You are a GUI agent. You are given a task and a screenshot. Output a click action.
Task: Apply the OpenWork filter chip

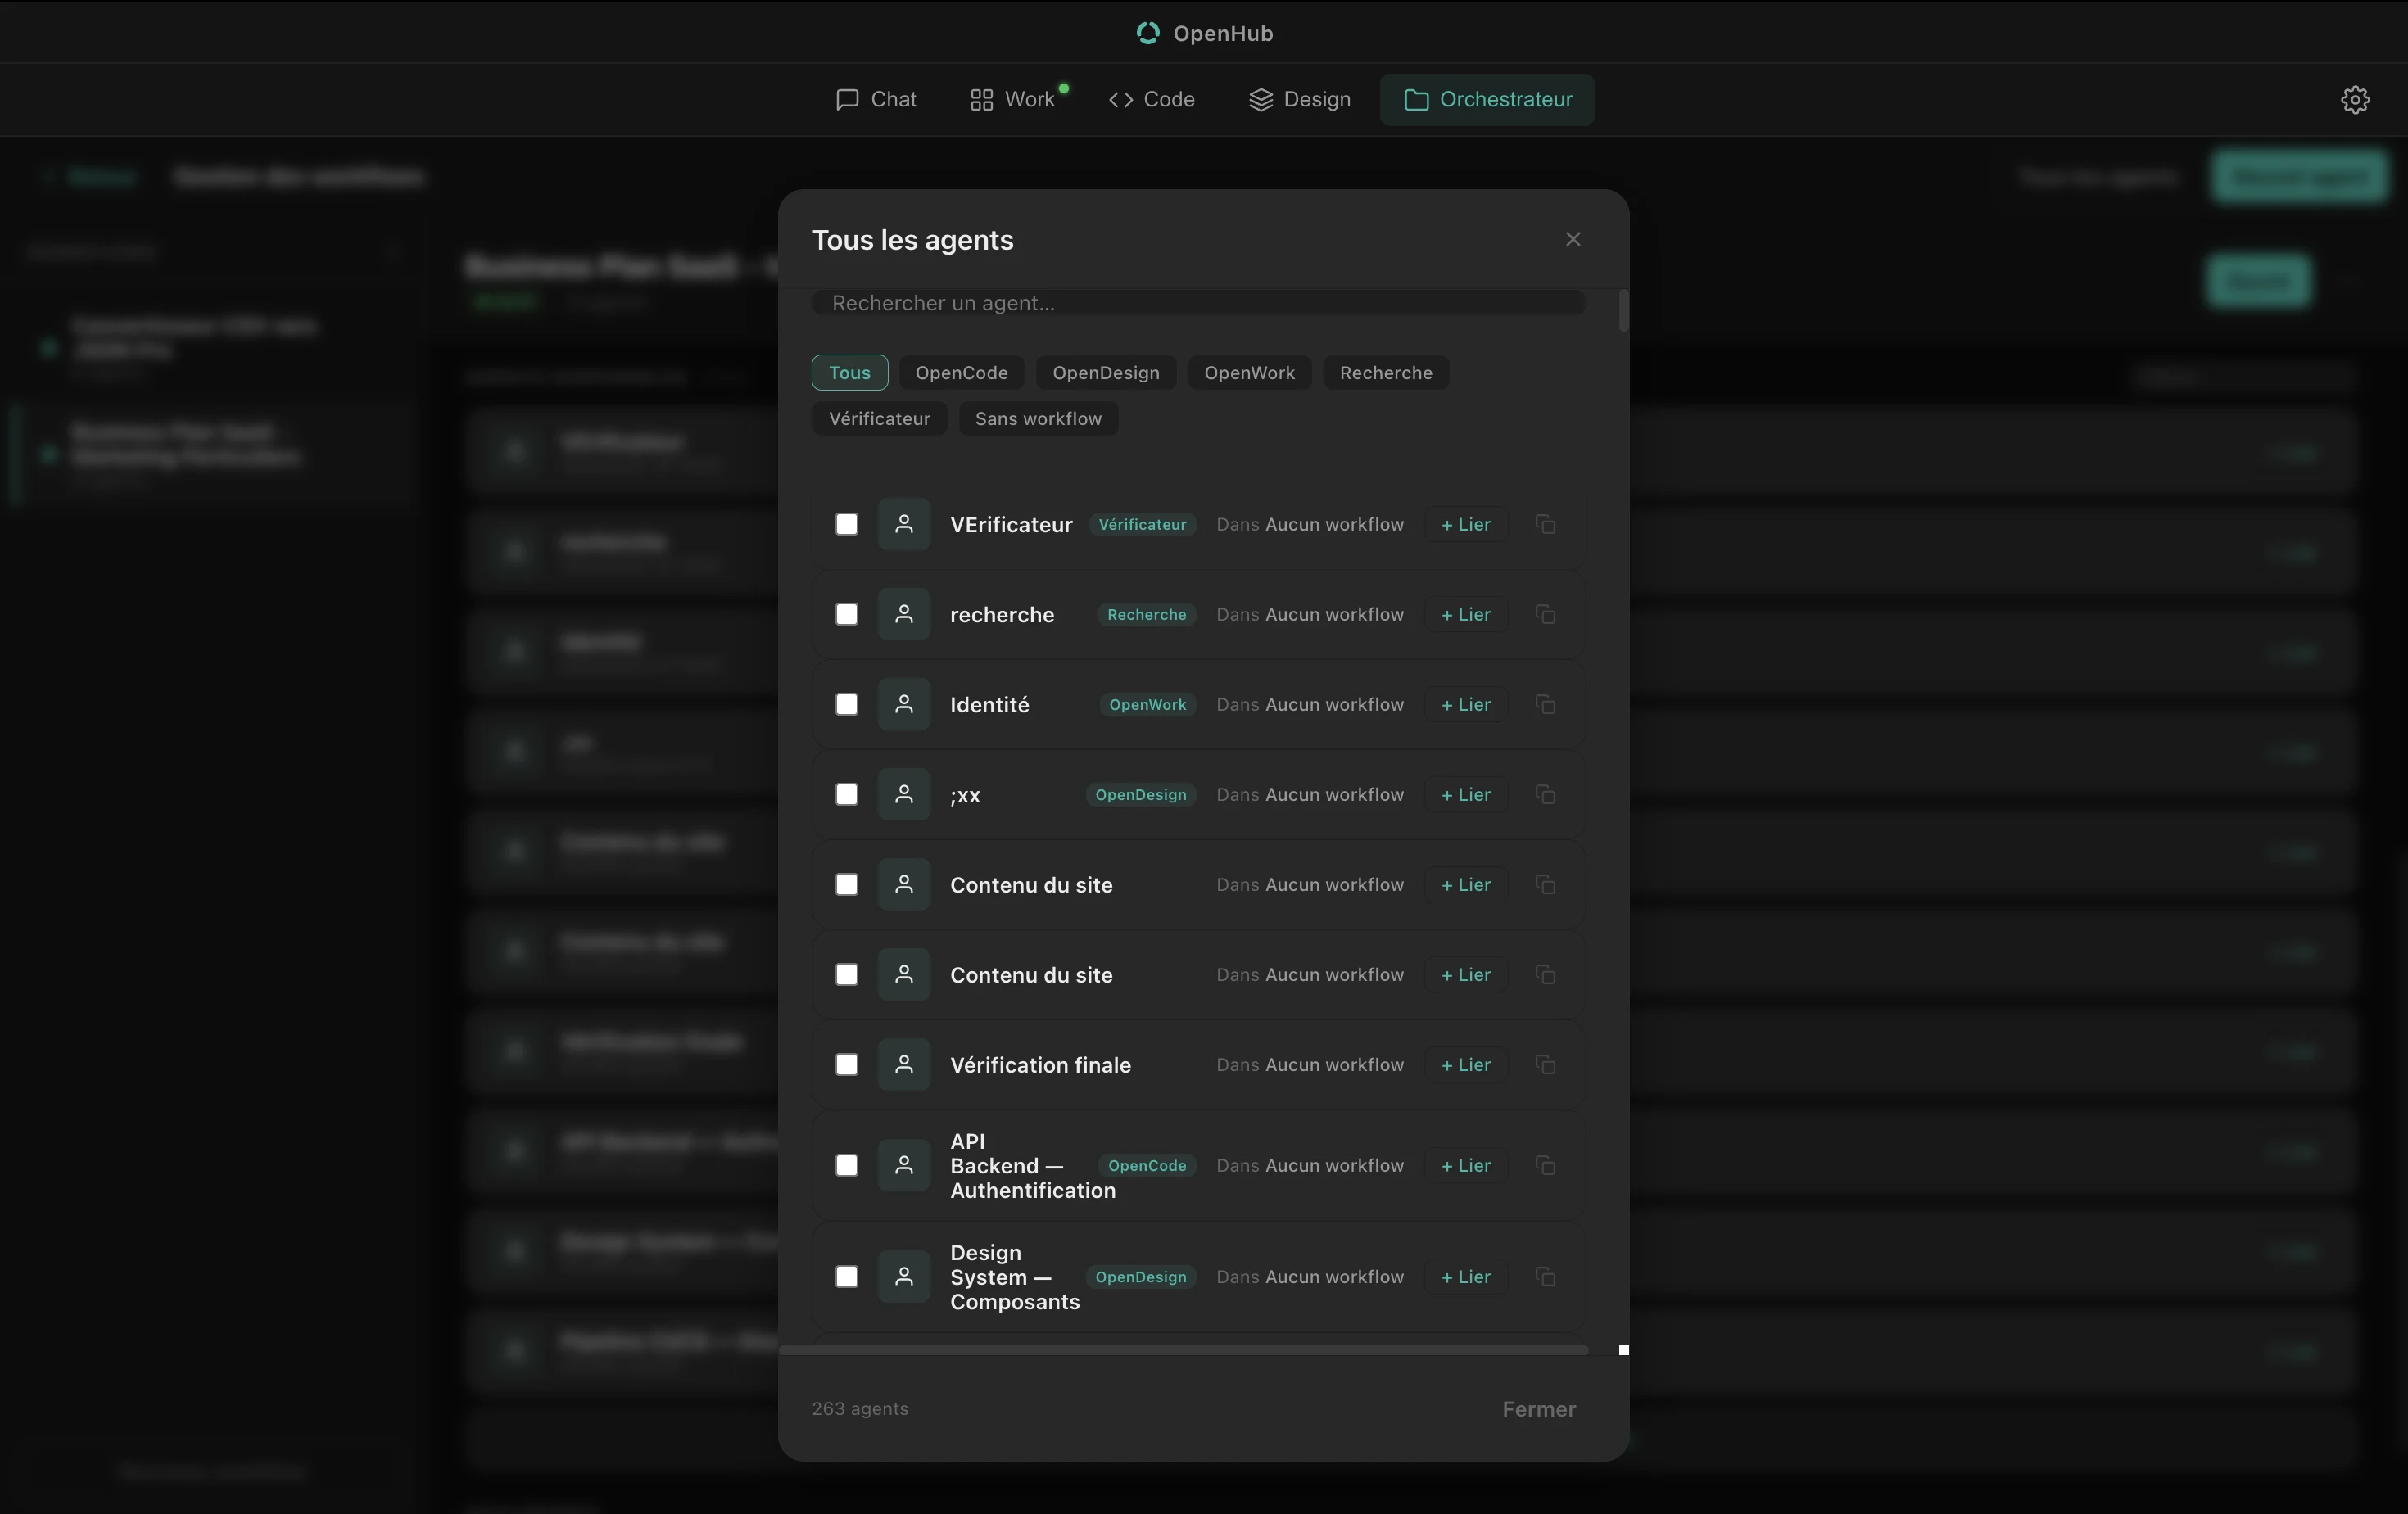point(1249,373)
